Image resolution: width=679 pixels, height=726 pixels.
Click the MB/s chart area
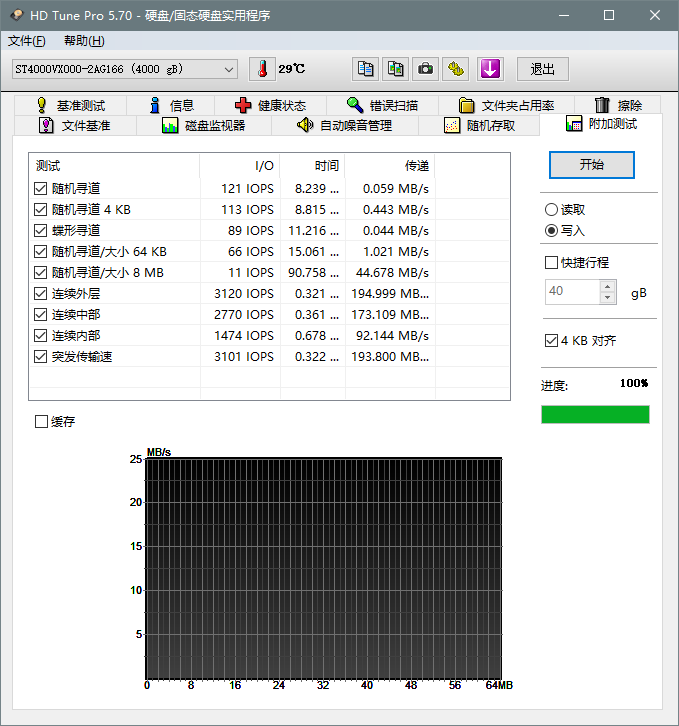coord(323,569)
